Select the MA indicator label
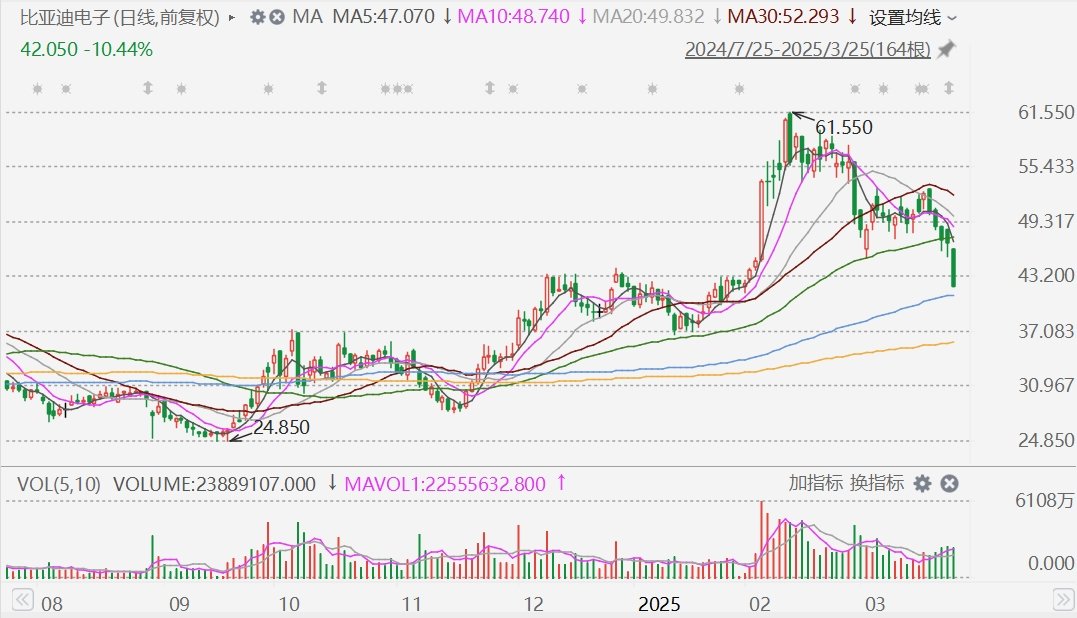1077x618 pixels. pyautogui.click(x=307, y=16)
